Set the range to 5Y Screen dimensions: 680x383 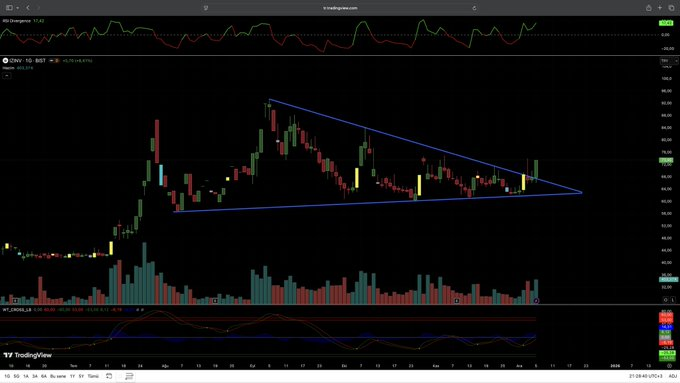point(81,376)
